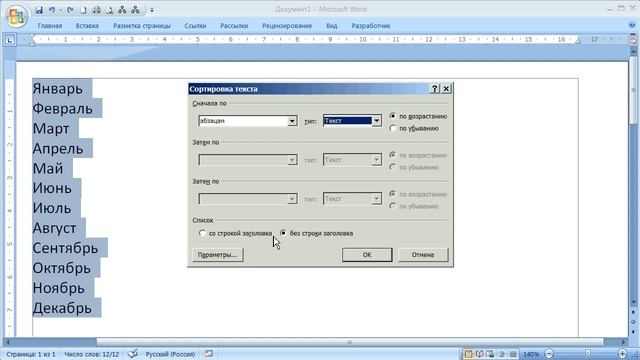Viewport: 640px width, 360px height.
Task: Click the word Январь in the document
Action: pos(58,89)
